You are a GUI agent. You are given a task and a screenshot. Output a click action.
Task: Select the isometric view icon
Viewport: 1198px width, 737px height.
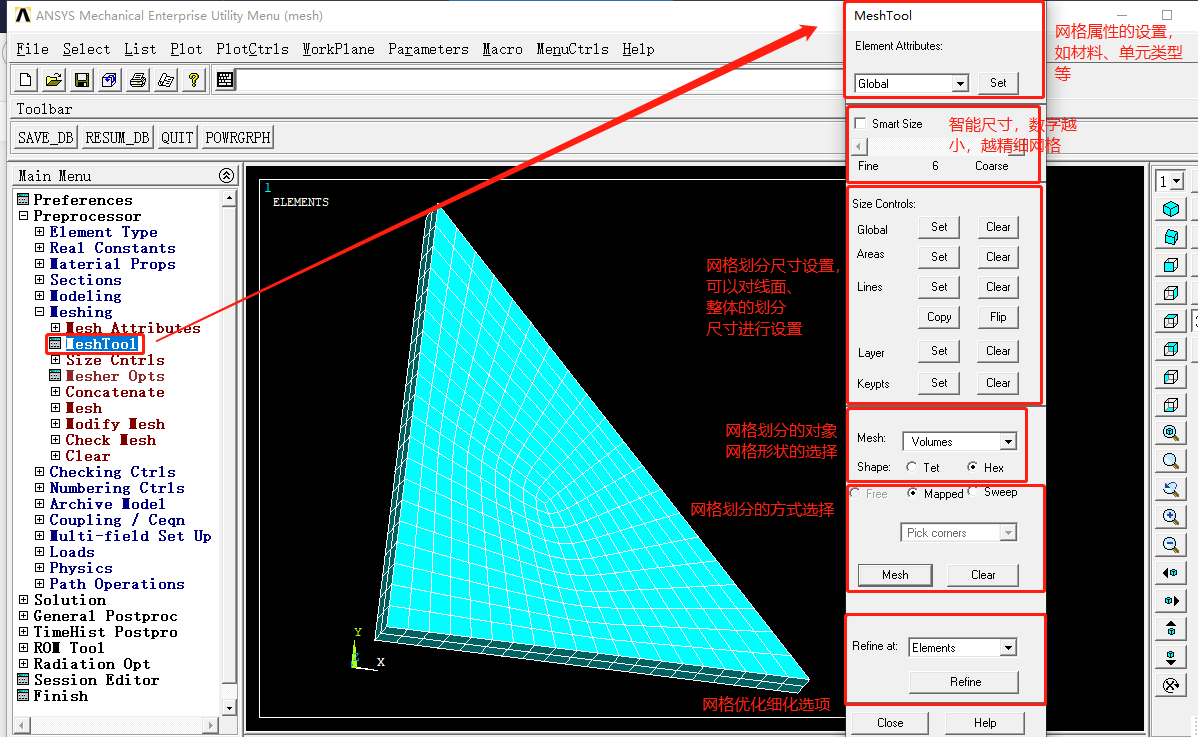[x=1172, y=208]
